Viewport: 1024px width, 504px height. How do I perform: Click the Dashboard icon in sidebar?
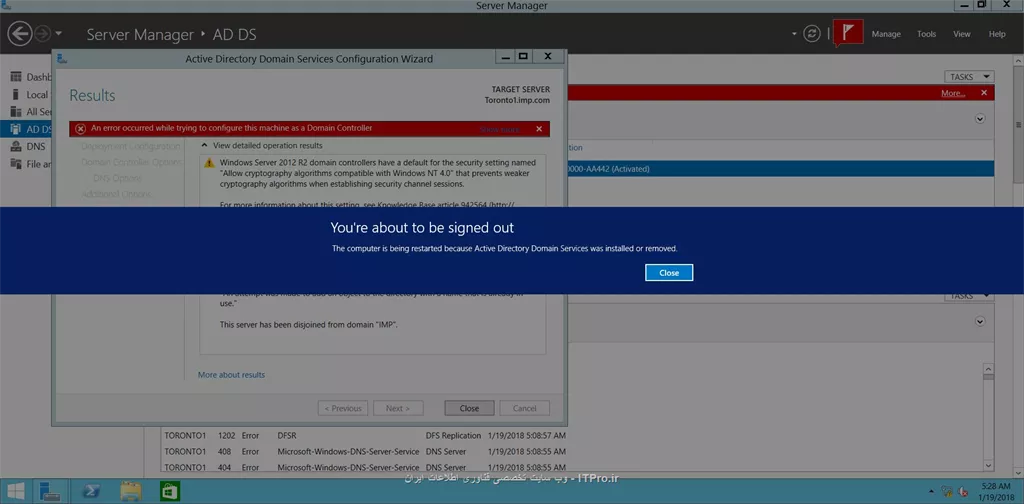pyautogui.click(x=16, y=77)
